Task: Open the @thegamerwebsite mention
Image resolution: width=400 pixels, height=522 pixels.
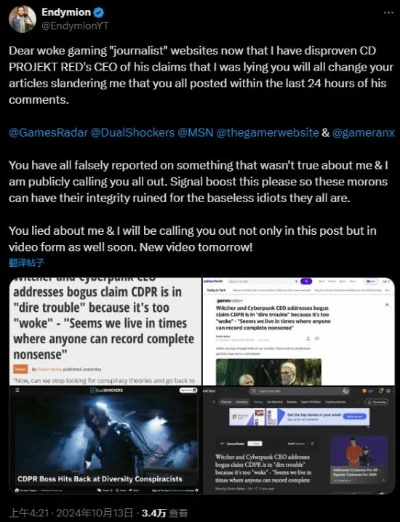Action: pyautogui.click(x=268, y=133)
